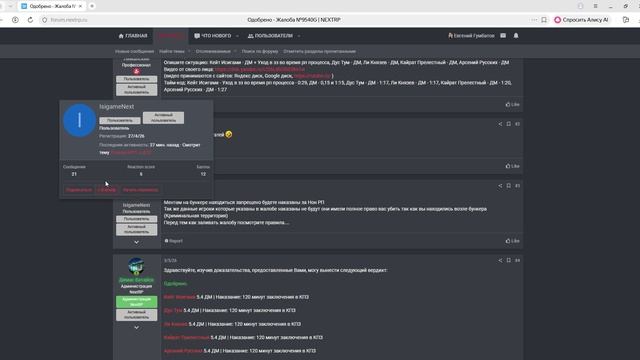The width and height of the screenshot is (640, 360).
Task: Expand the chevron under the administrator's user info
Action: coord(136,327)
